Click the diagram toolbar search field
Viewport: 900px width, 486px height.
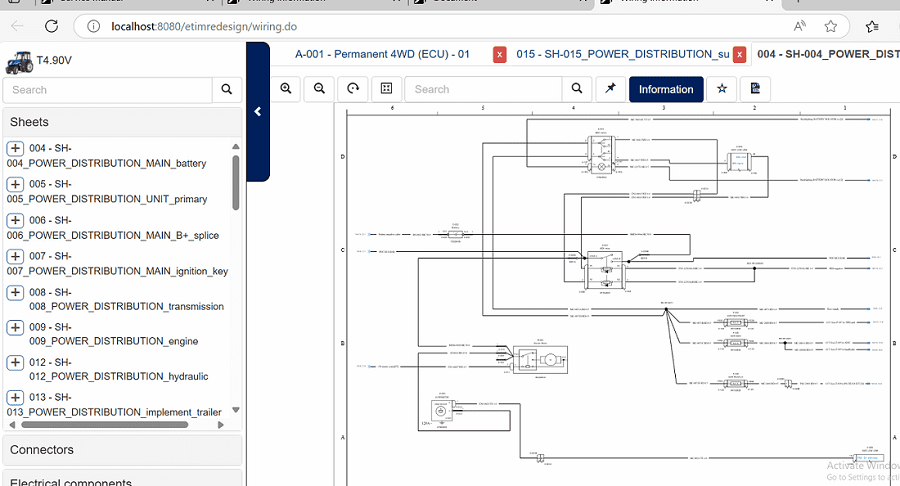click(484, 89)
